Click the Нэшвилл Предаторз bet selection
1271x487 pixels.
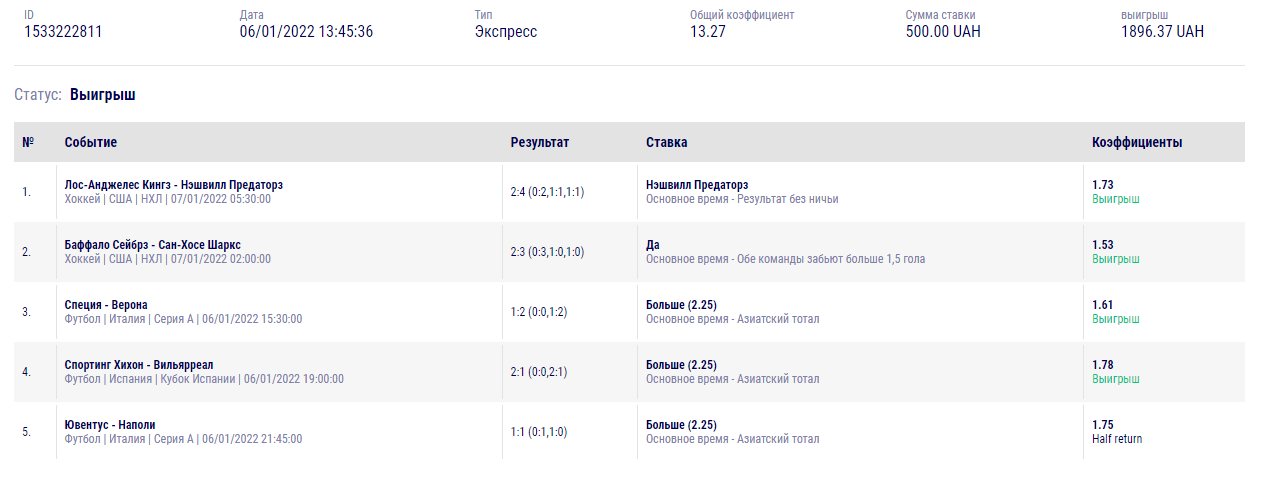(697, 185)
